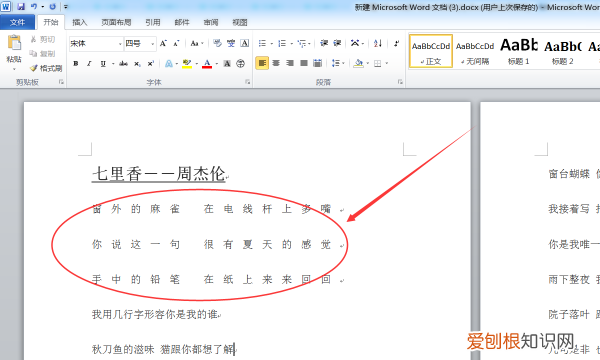Toggle Underline formatting
This screenshot has height=360, width=600.
pos(103,64)
